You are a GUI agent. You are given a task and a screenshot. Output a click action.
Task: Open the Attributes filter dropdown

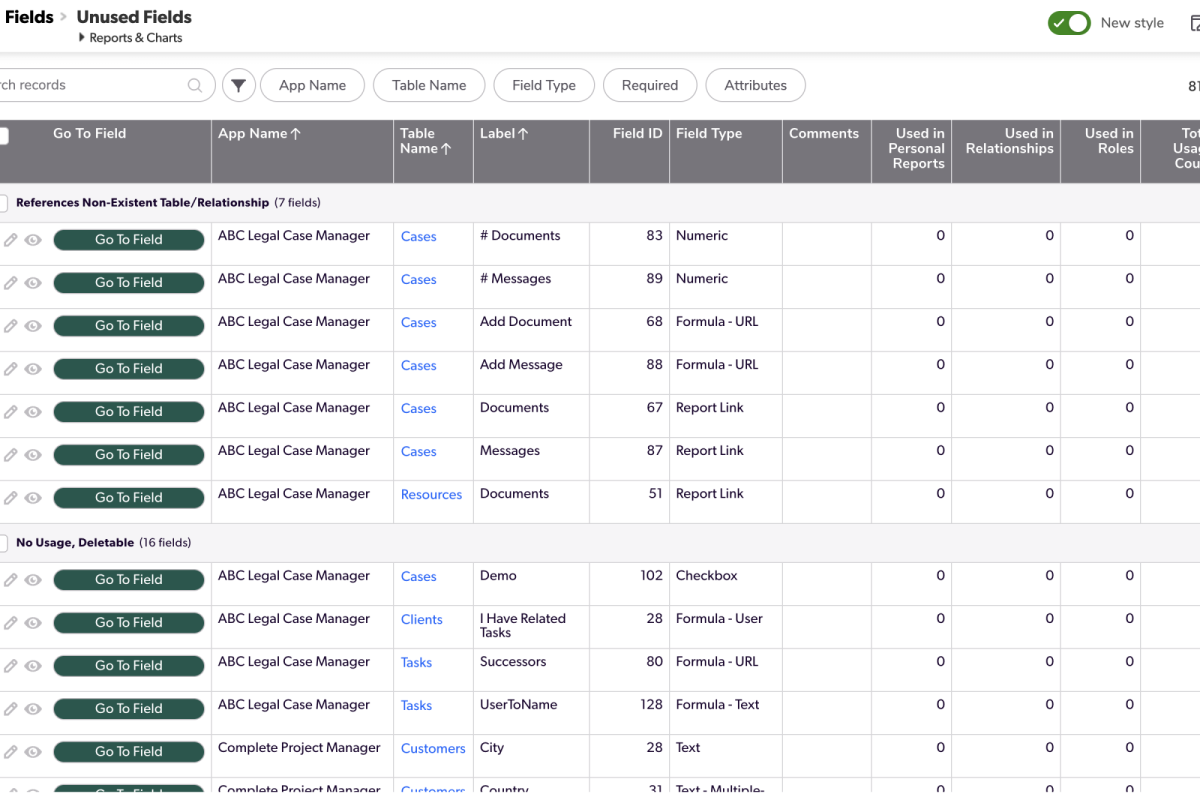click(x=755, y=85)
